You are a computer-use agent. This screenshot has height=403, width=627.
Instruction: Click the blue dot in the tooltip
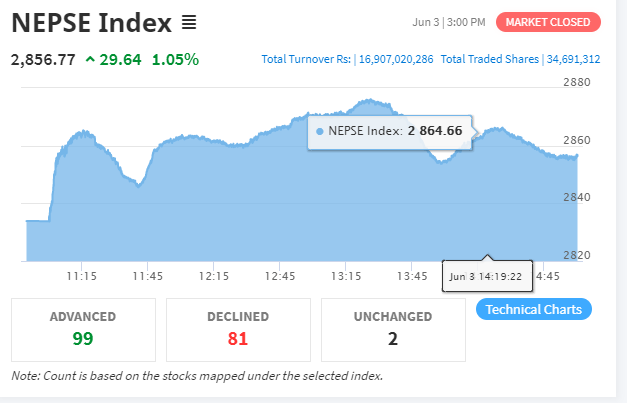(319, 131)
